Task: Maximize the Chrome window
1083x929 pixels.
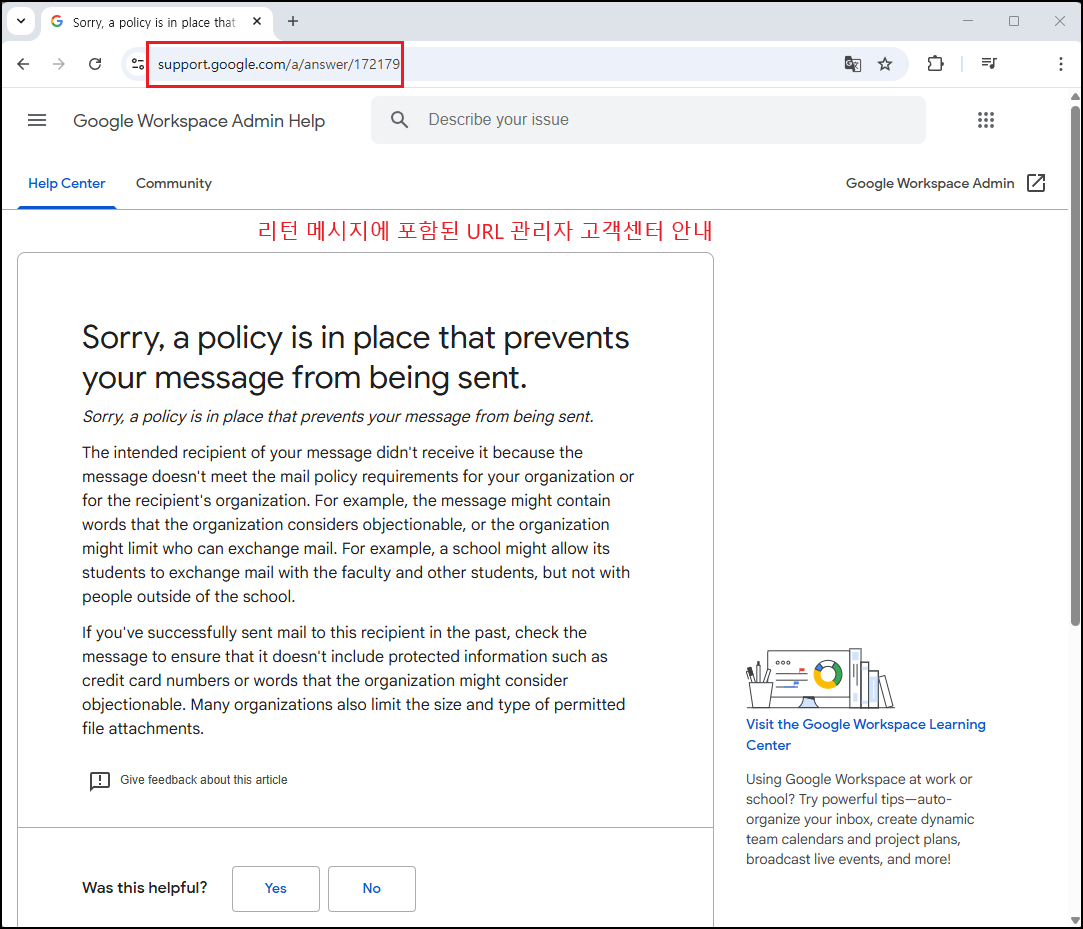Action: click(x=1013, y=21)
